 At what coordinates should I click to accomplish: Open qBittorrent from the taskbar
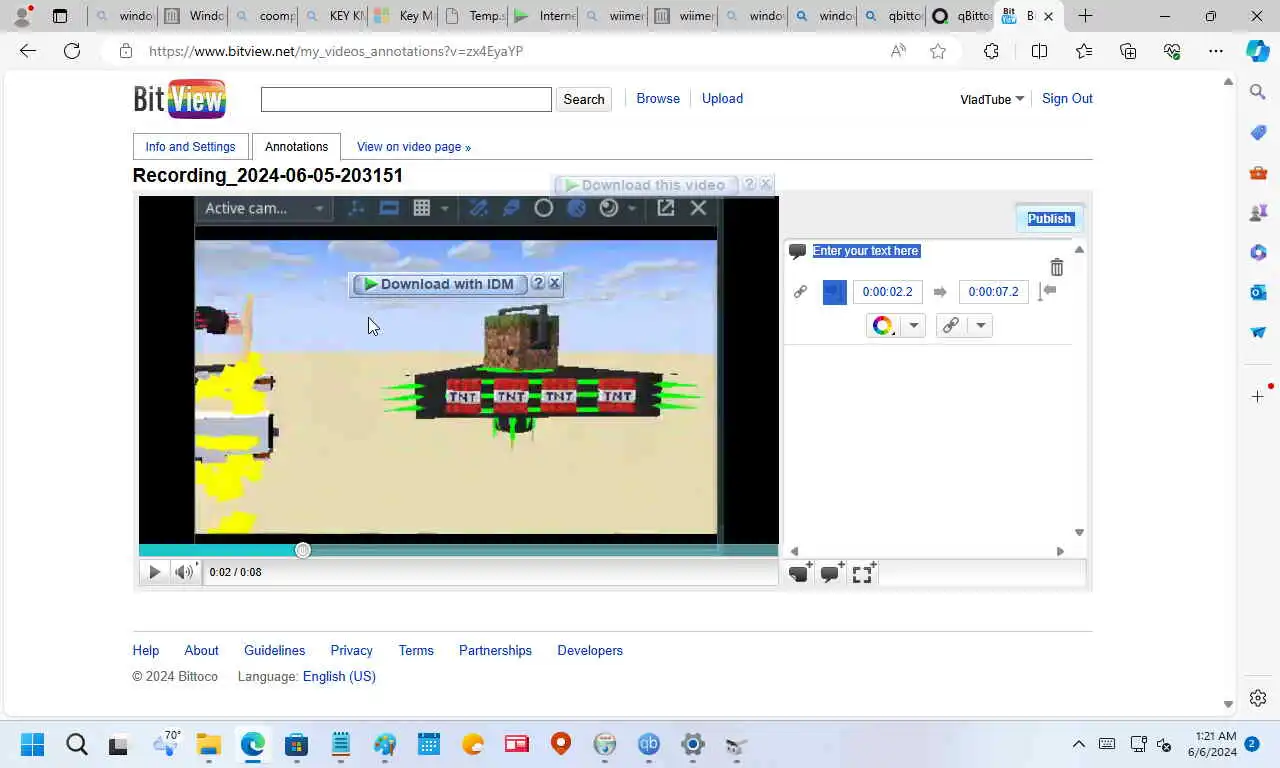pyautogui.click(x=649, y=744)
